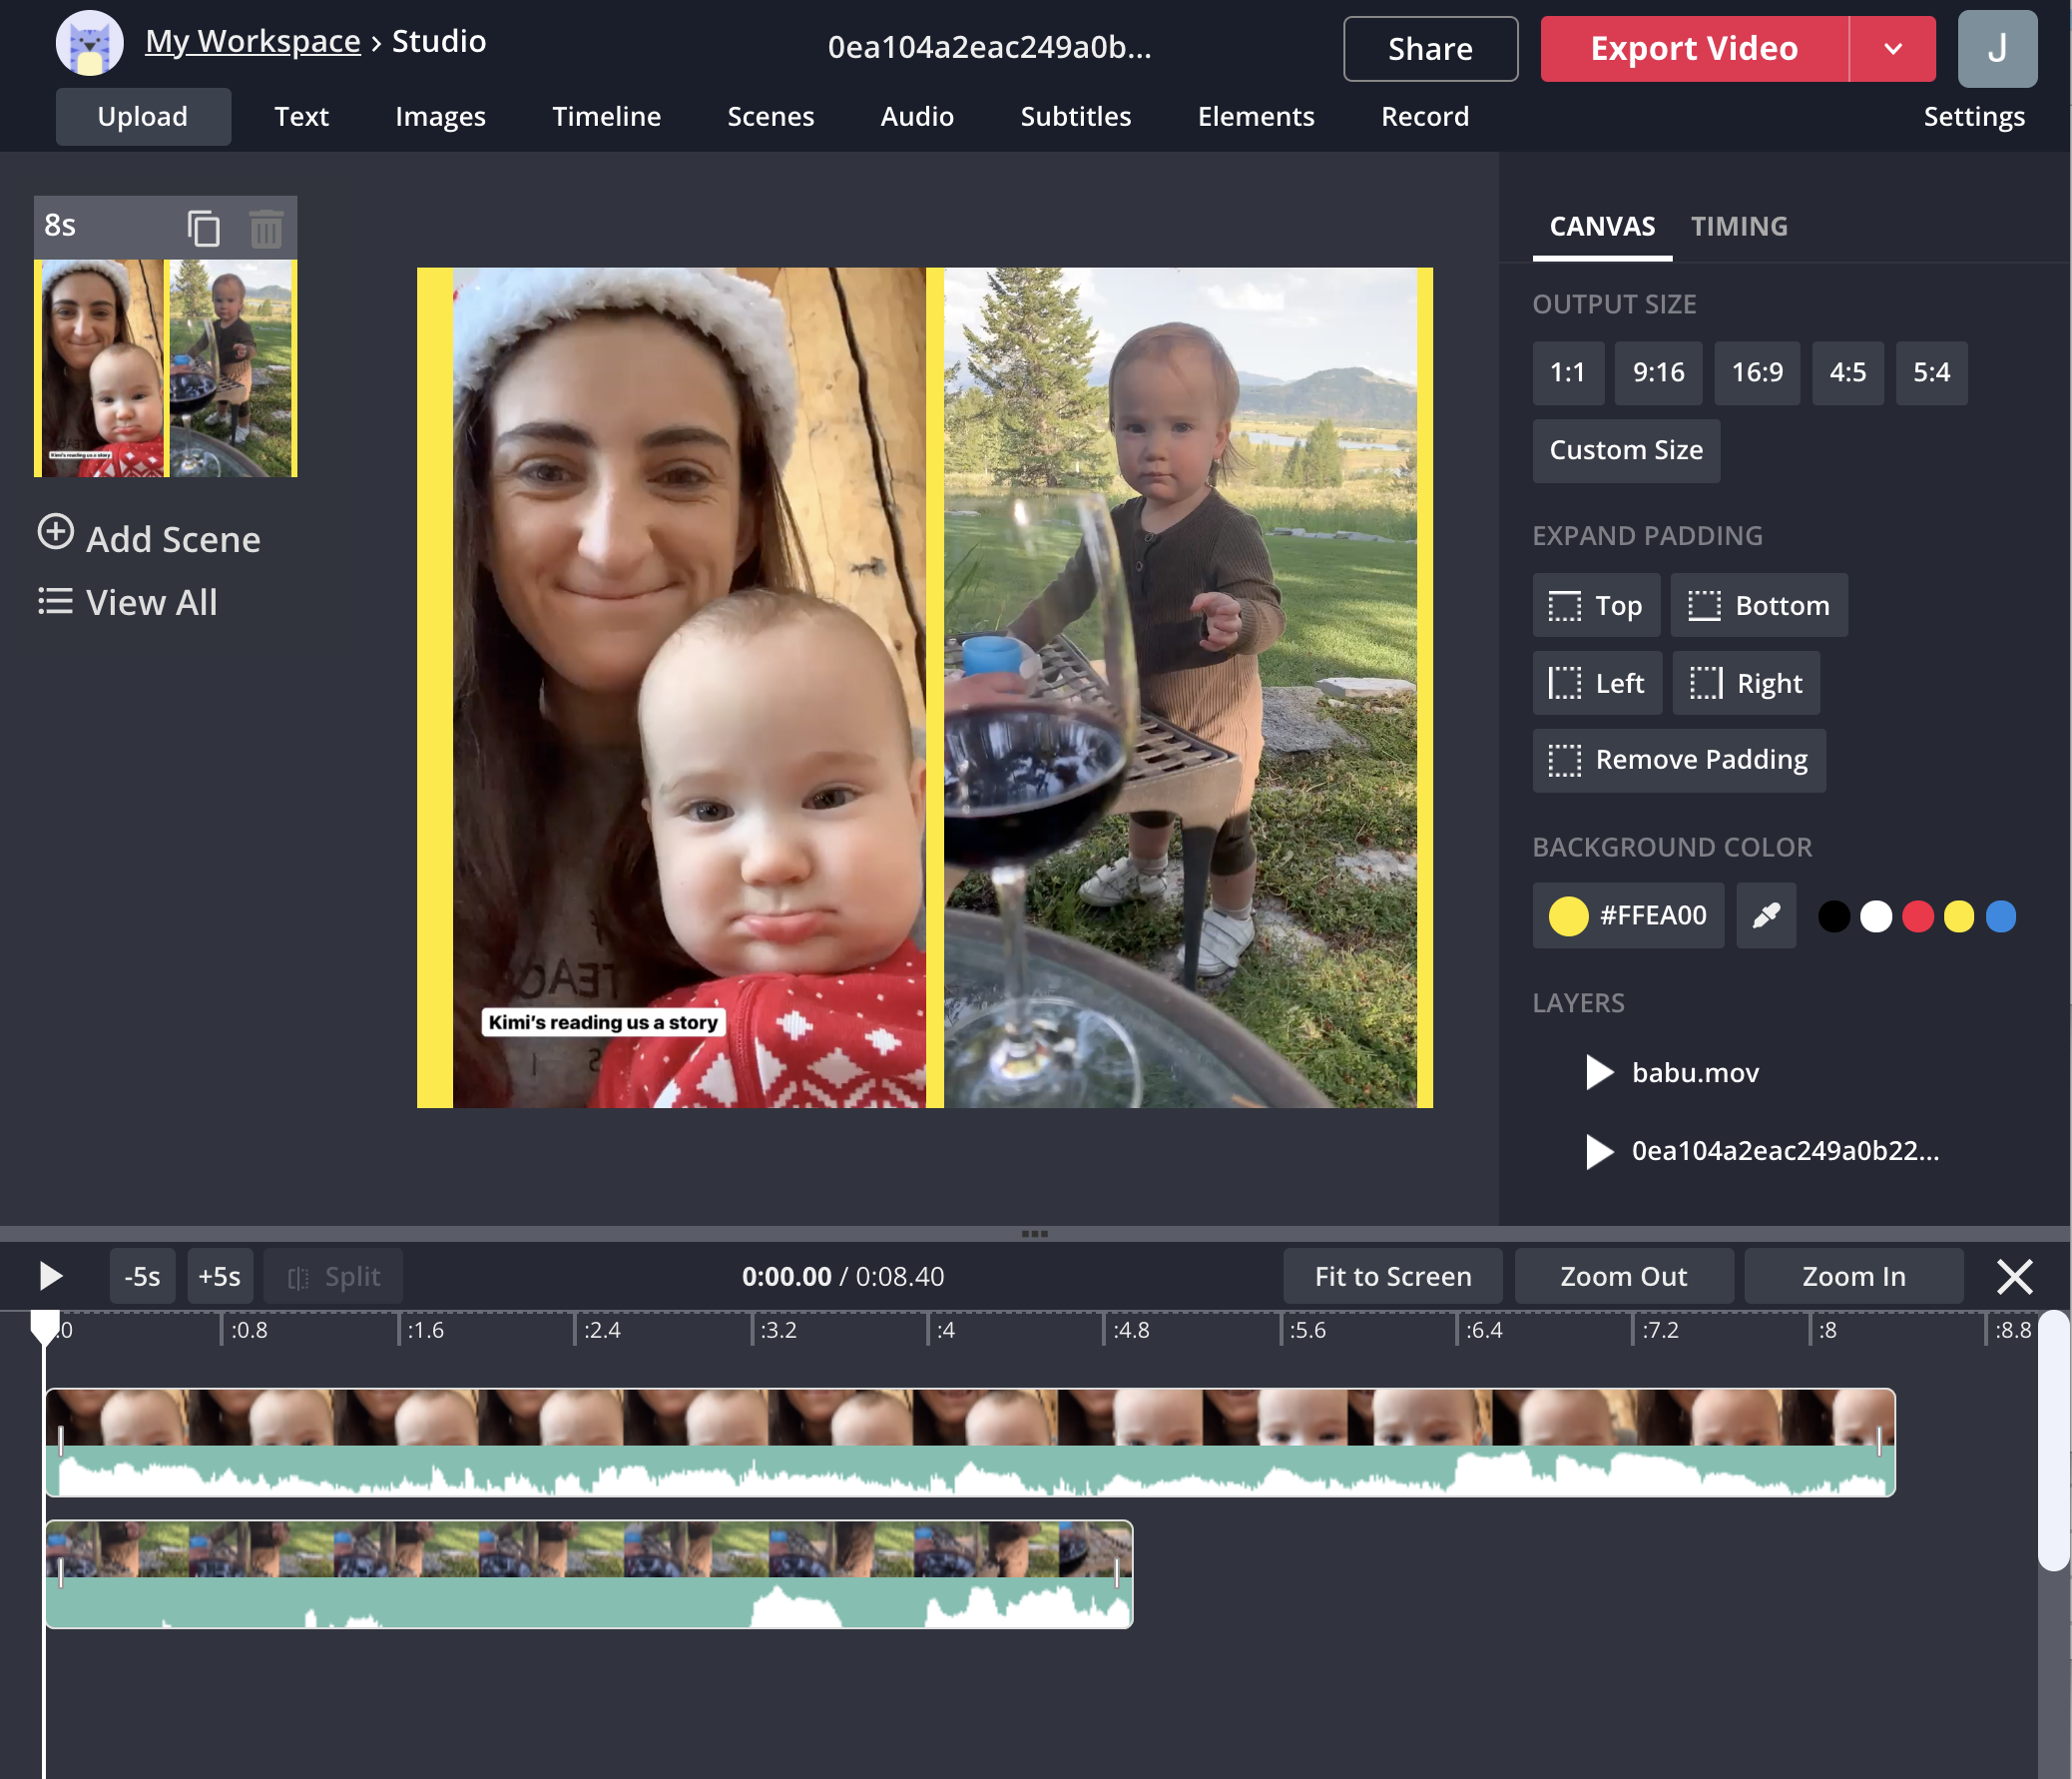2072x1779 pixels.
Task: Expand the babu.mov layer
Action: coord(1599,1072)
